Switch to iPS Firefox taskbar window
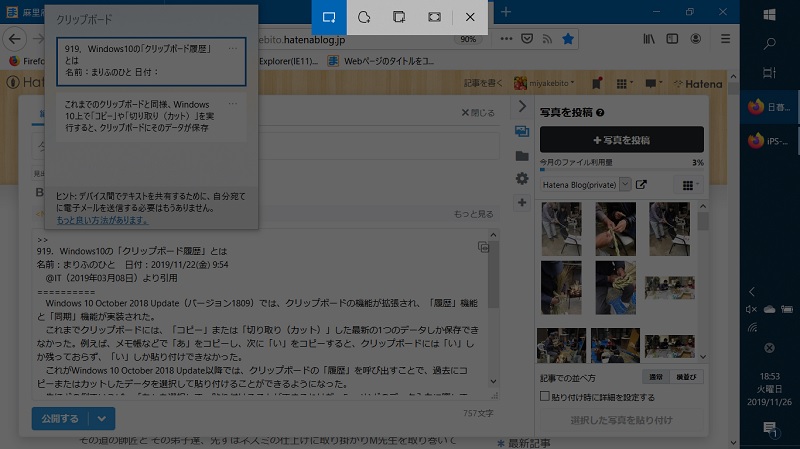 coord(769,141)
